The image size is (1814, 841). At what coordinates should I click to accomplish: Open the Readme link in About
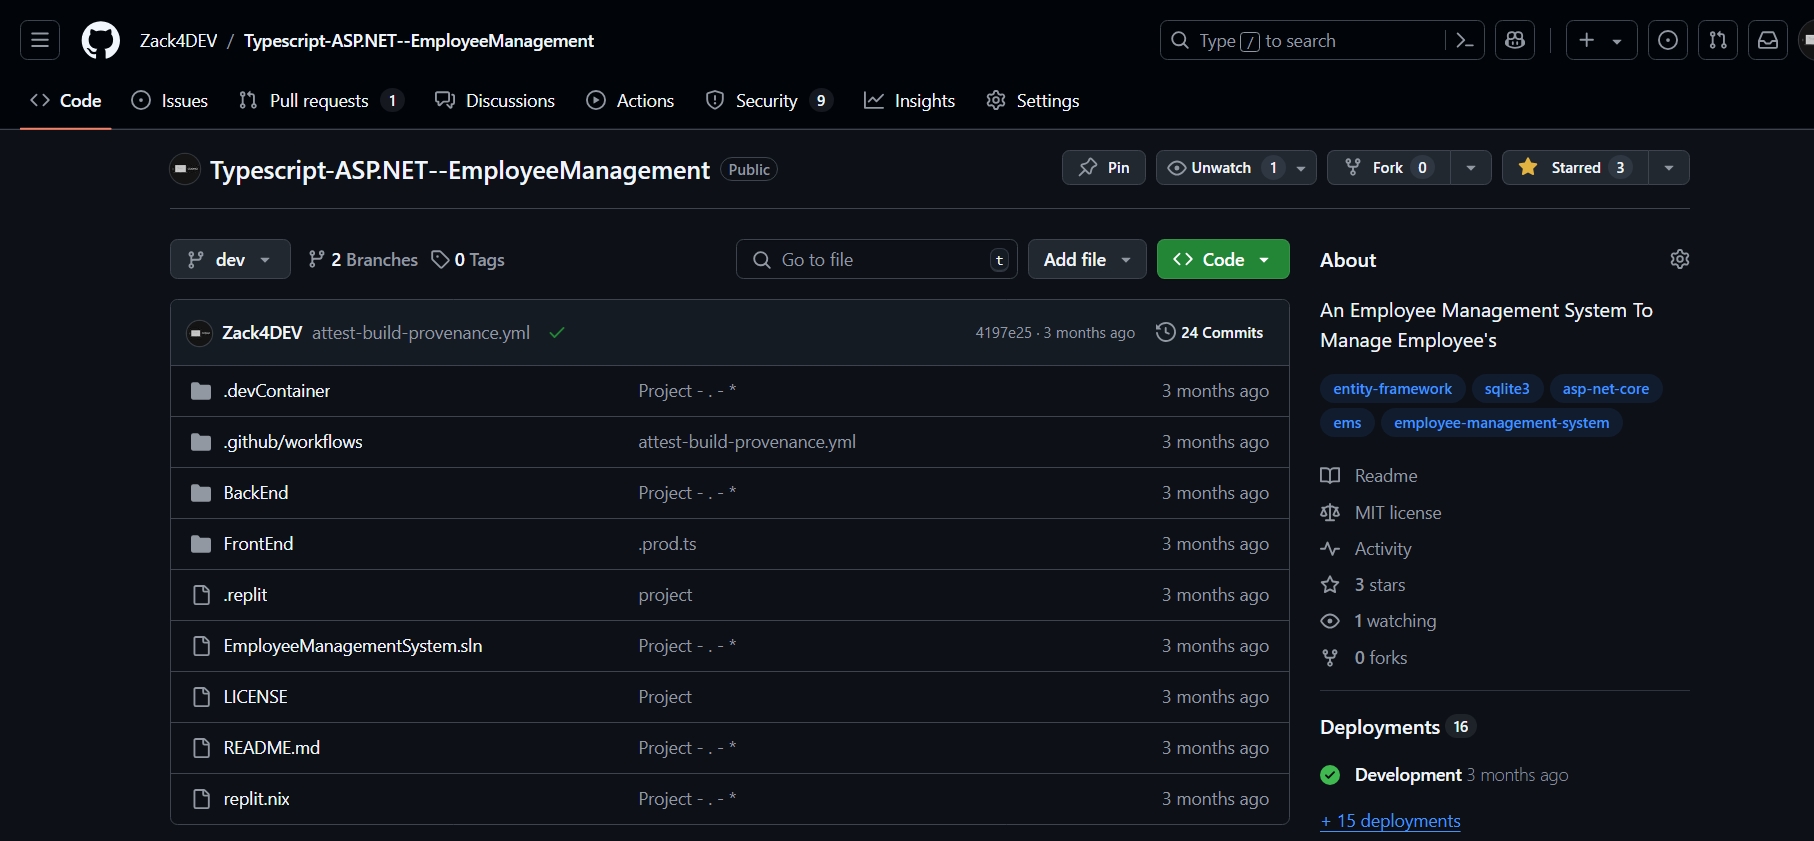[x=1369, y=476]
